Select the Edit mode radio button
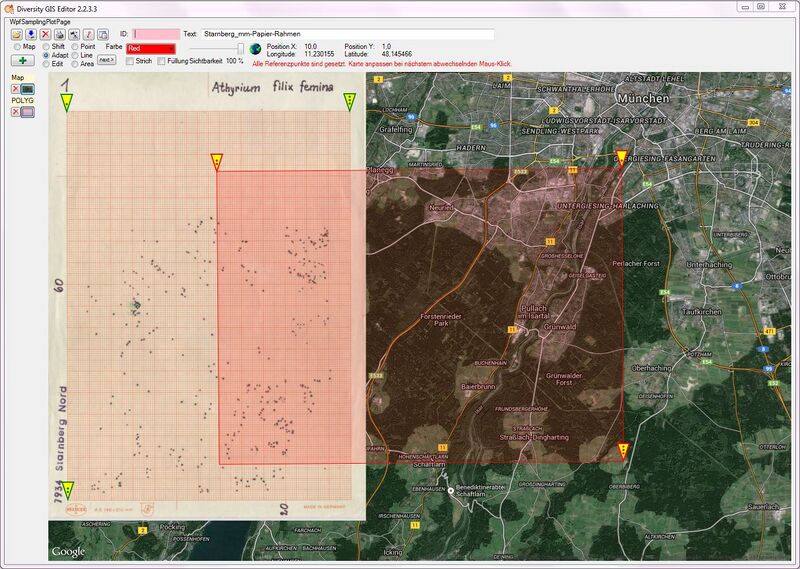 pyautogui.click(x=46, y=64)
